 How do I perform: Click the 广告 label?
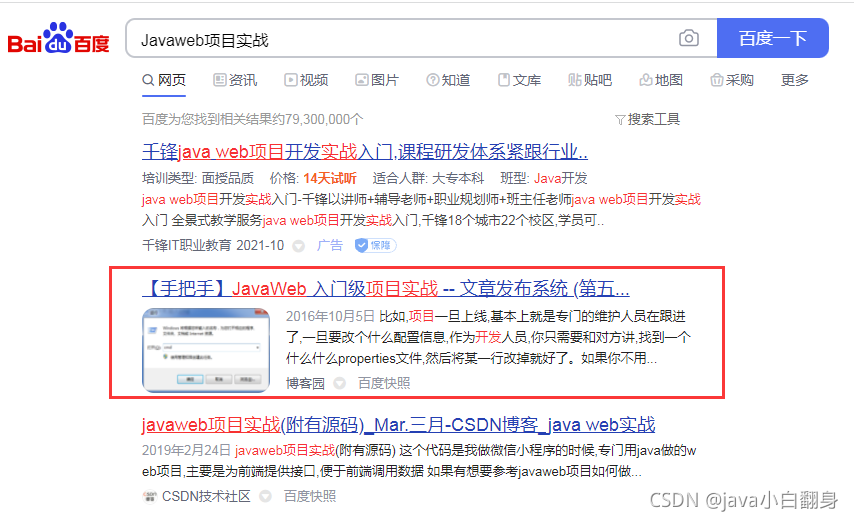click(330, 246)
